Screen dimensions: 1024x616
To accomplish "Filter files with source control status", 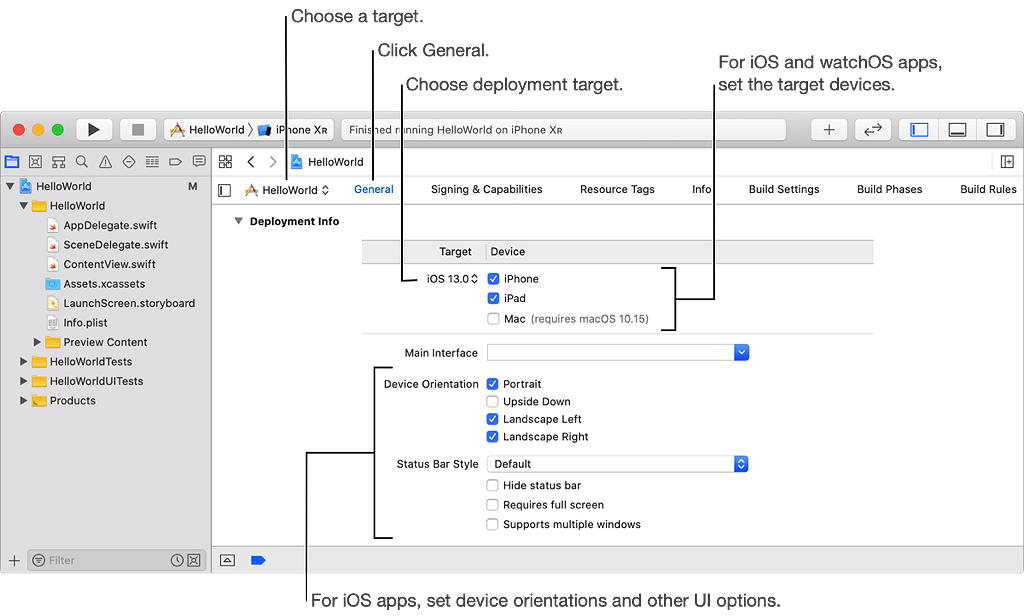I will (x=194, y=560).
